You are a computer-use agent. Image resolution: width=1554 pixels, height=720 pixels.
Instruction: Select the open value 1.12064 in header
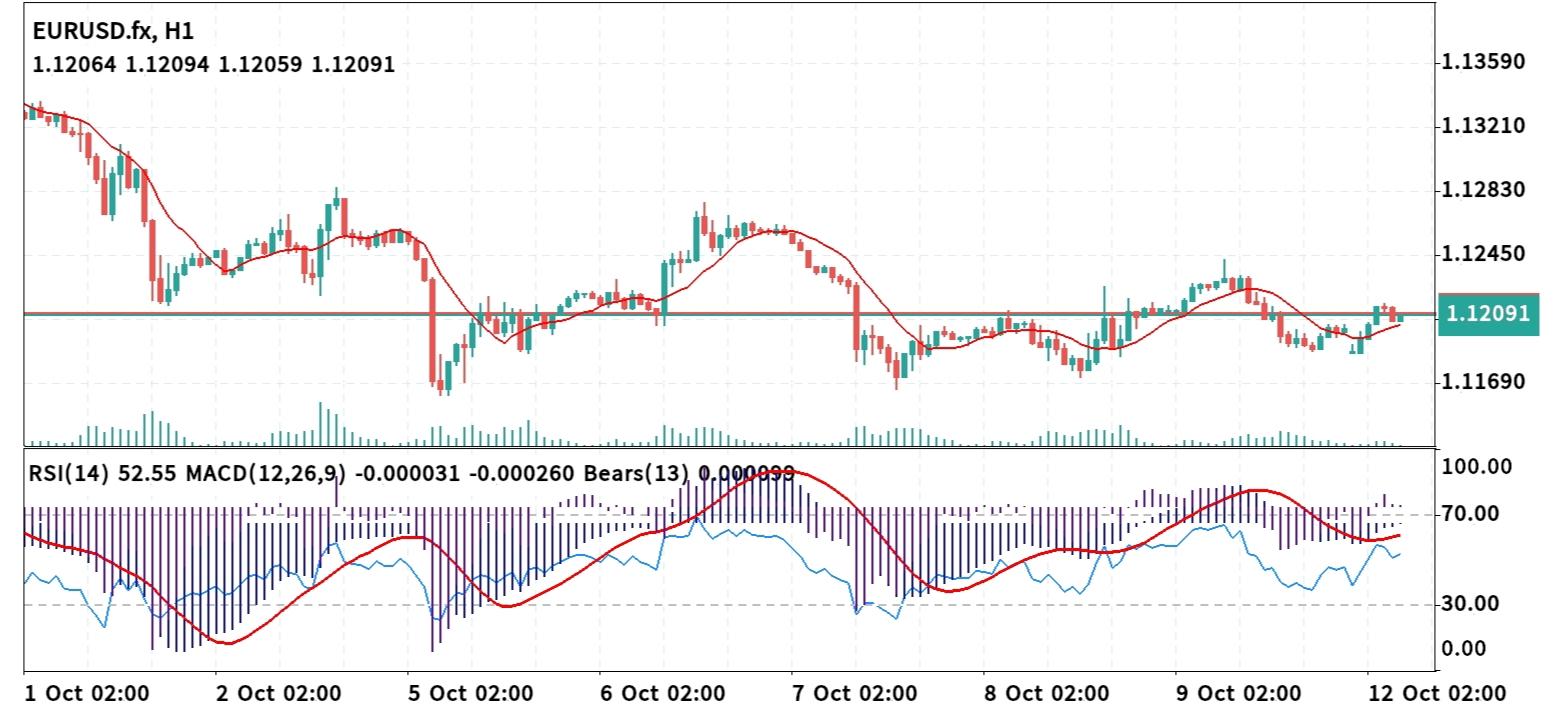pos(74,65)
